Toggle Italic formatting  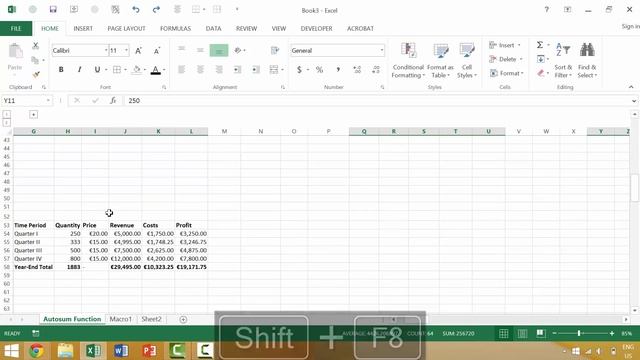79,70
